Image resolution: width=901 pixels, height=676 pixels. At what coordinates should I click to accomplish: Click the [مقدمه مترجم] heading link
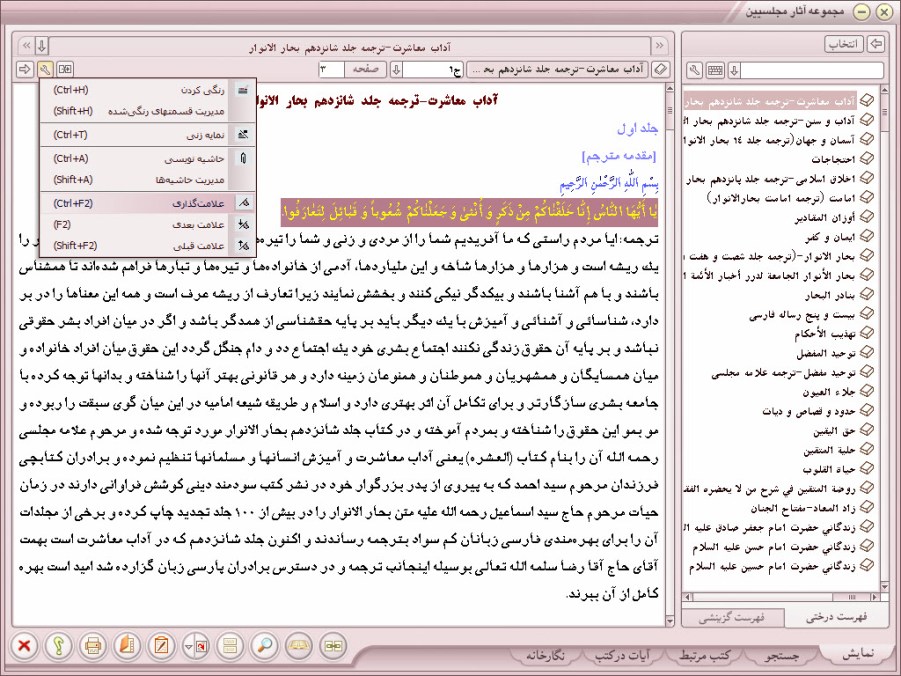619,156
